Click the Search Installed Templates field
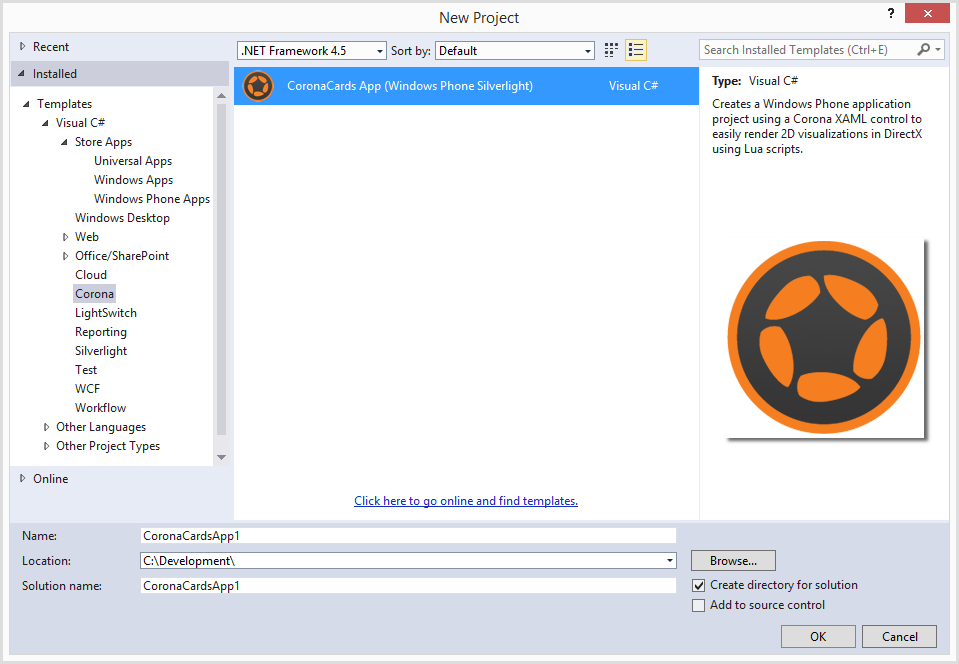The height and width of the screenshot is (664, 959). click(x=809, y=50)
